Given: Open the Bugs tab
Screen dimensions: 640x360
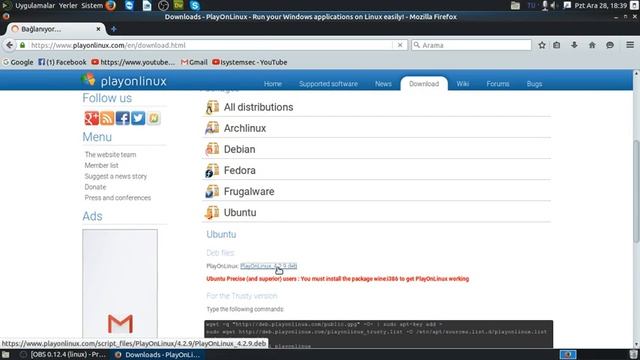Looking at the screenshot, I should (x=534, y=84).
